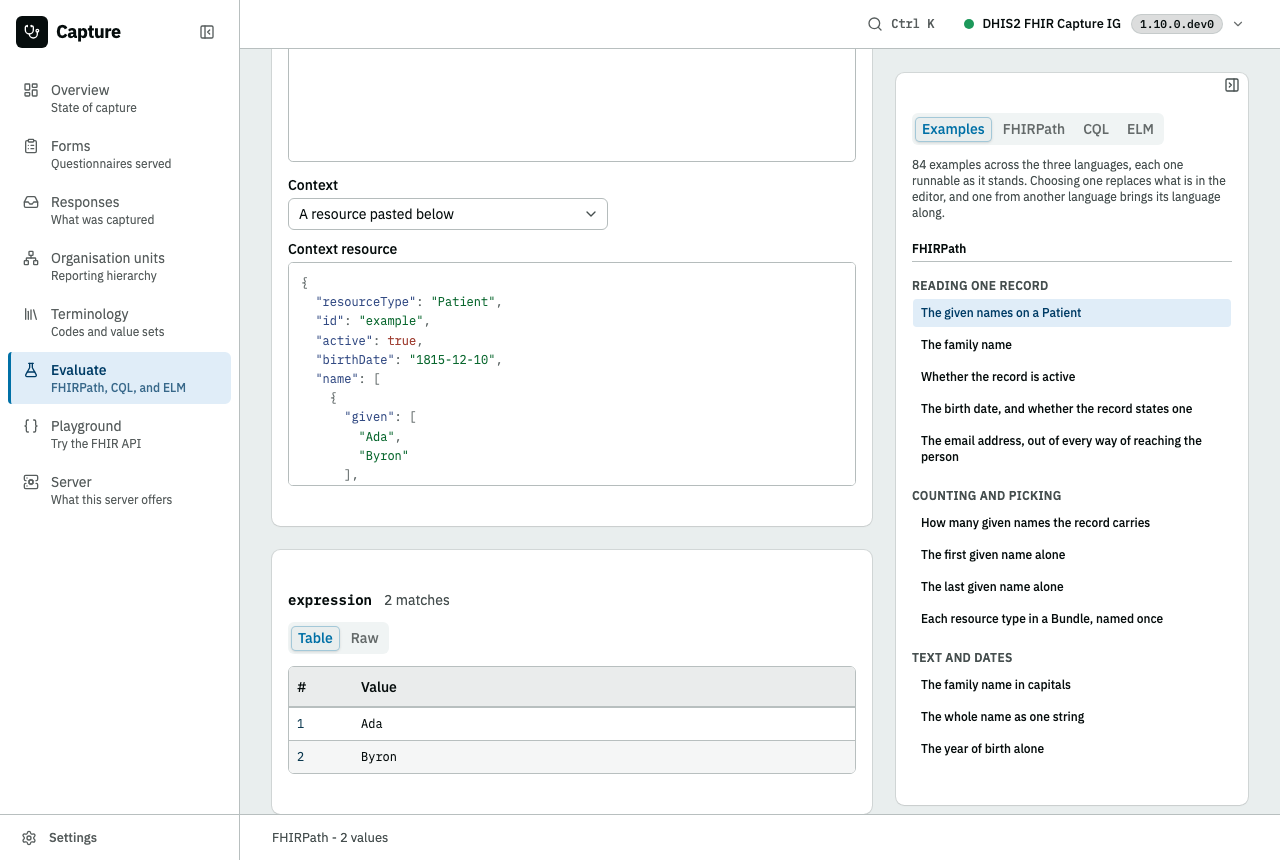This screenshot has width=1280, height=860.
Task: Click the Capture stethoscope logo
Action: coord(32,32)
